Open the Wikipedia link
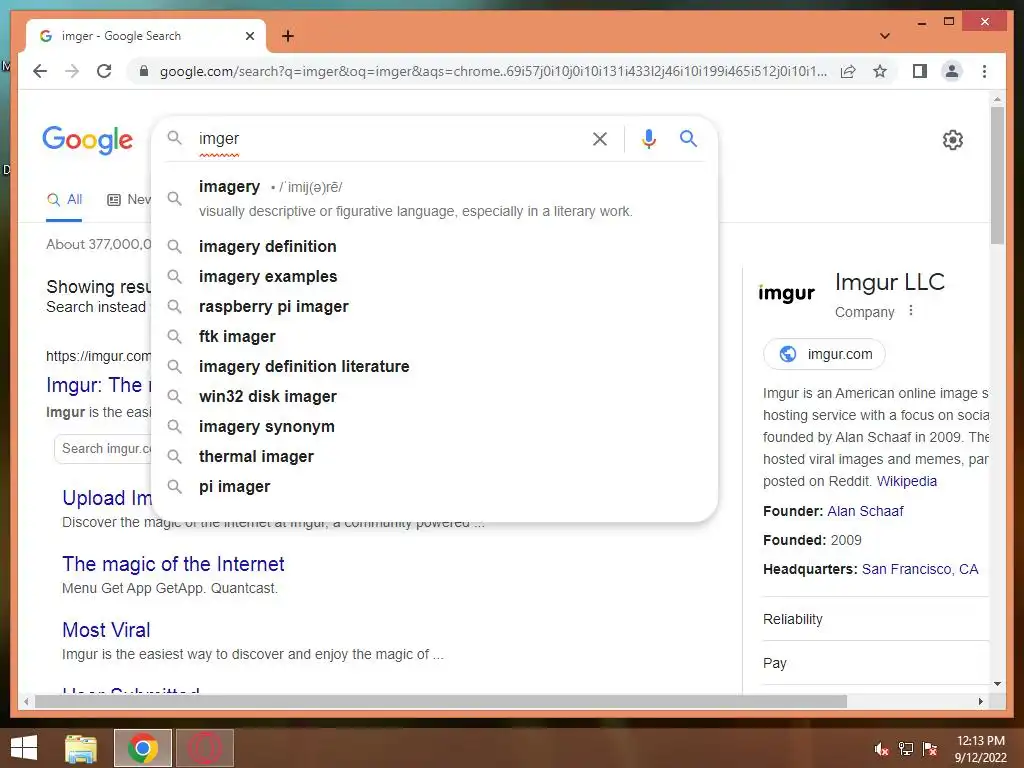This screenshot has height=768, width=1024. pos(906,481)
